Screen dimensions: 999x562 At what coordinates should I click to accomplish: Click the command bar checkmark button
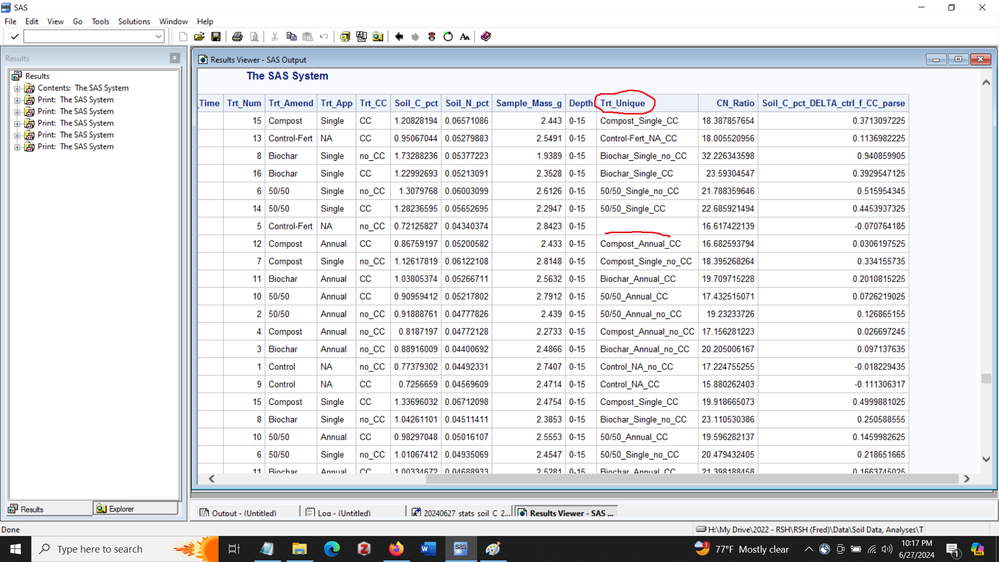pyautogui.click(x=14, y=37)
